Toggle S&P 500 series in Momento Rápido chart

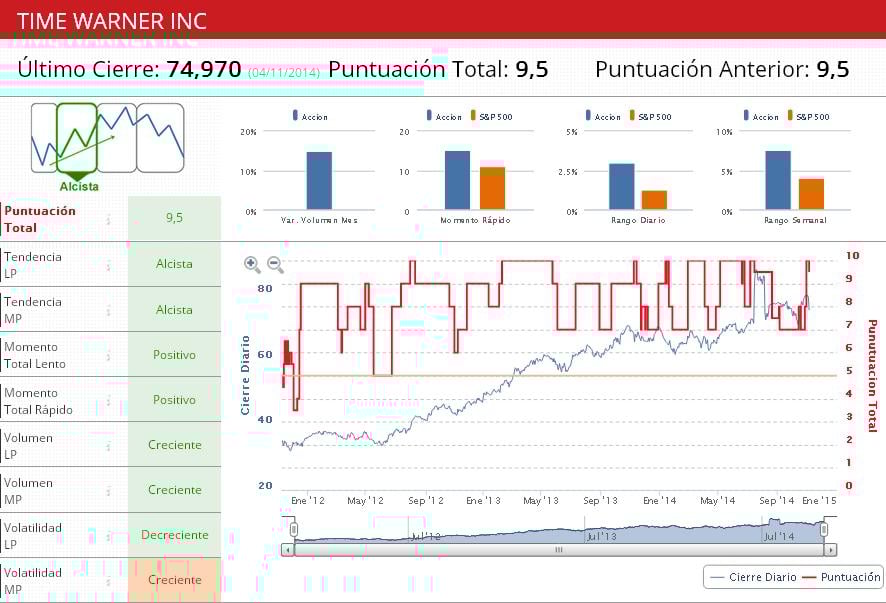pyautogui.click(x=492, y=116)
